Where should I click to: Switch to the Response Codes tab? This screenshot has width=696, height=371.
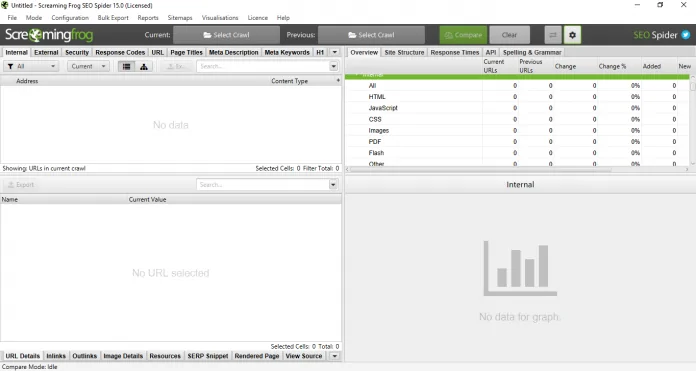tap(120, 52)
